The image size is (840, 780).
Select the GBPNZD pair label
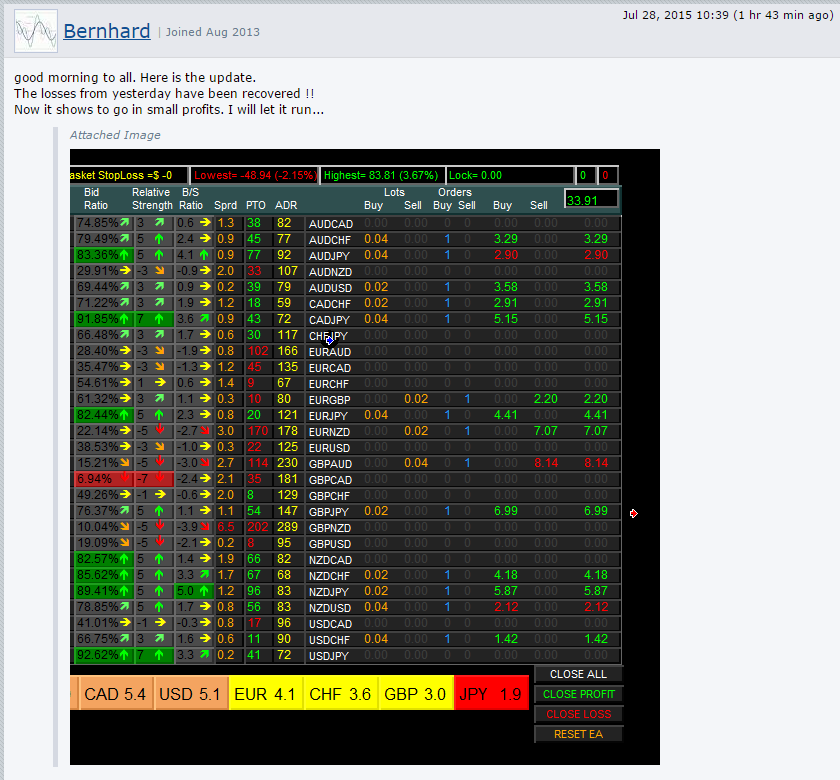tap(330, 528)
